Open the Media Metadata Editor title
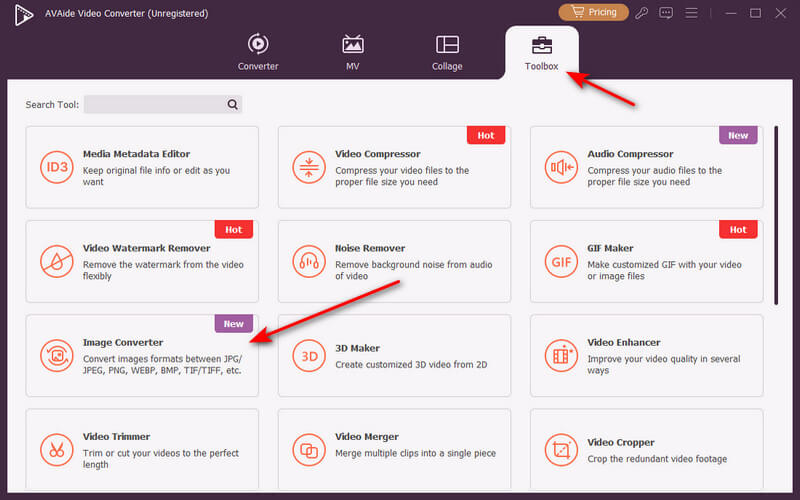Screen dimensions: 800x500 pyautogui.click(x=136, y=154)
